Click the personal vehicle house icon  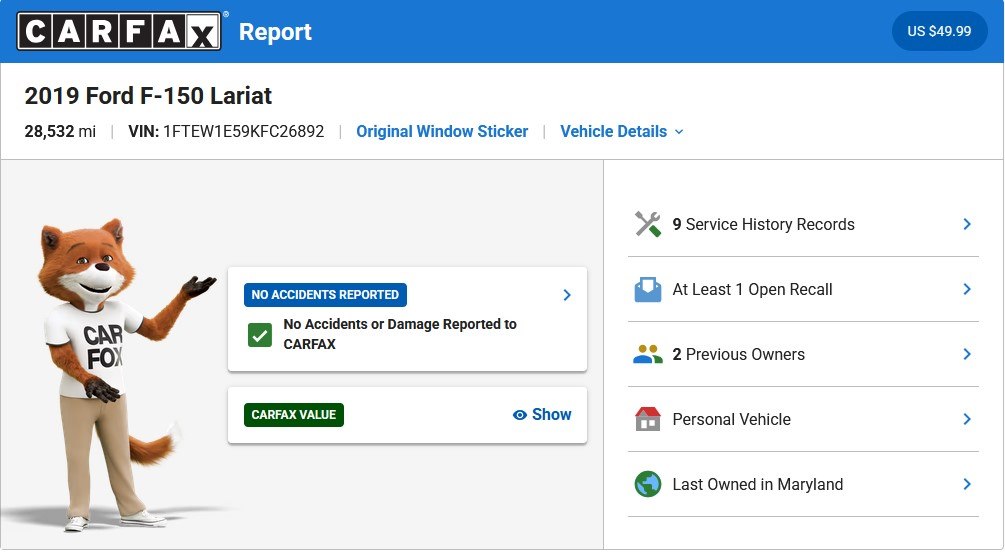pos(647,419)
